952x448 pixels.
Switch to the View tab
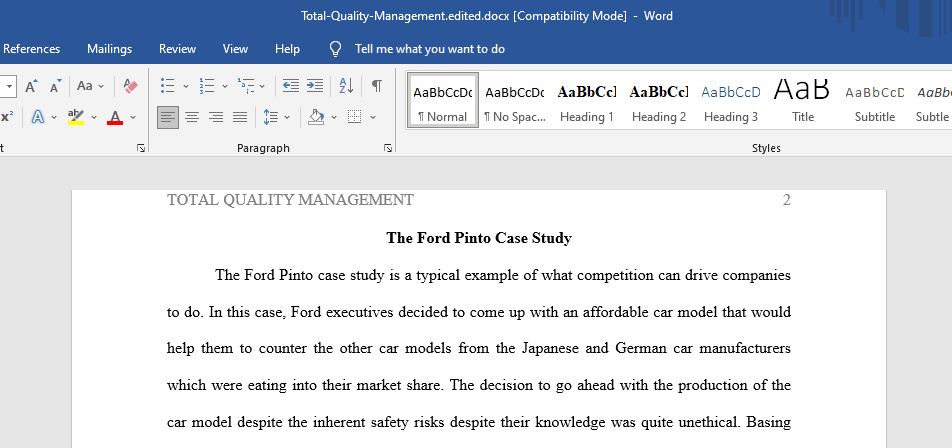click(x=235, y=49)
